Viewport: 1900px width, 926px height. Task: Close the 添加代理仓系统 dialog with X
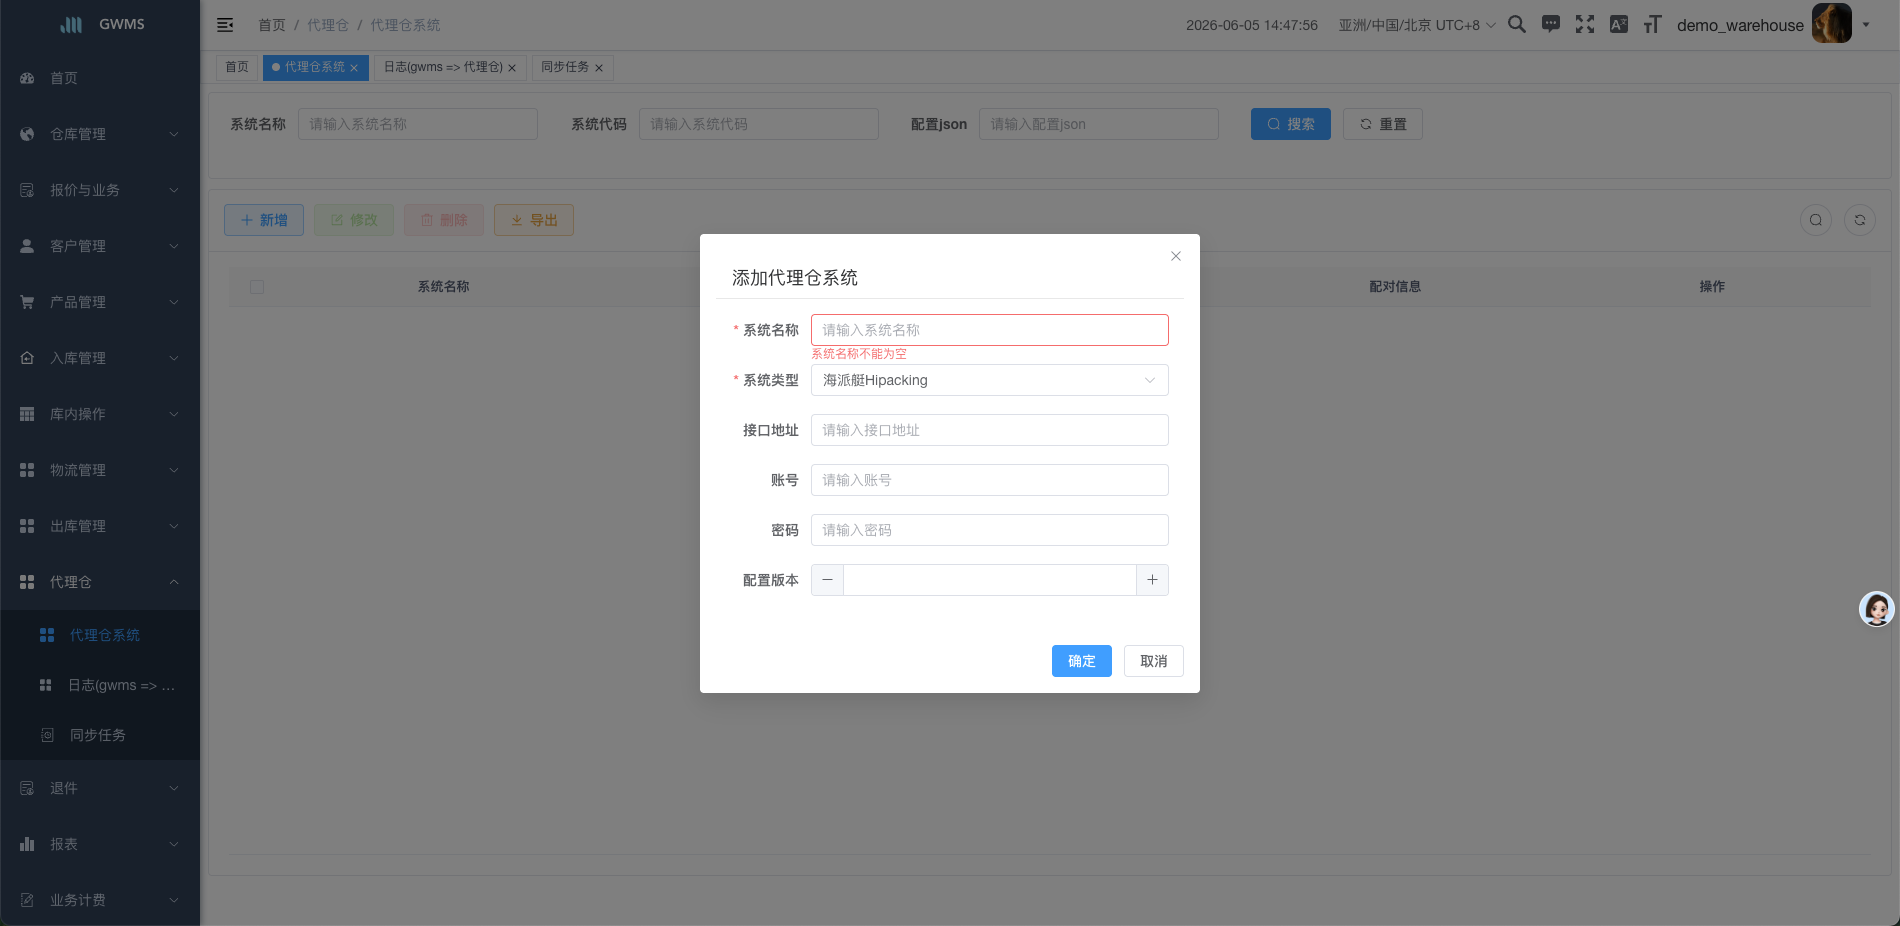[x=1176, y=256]
